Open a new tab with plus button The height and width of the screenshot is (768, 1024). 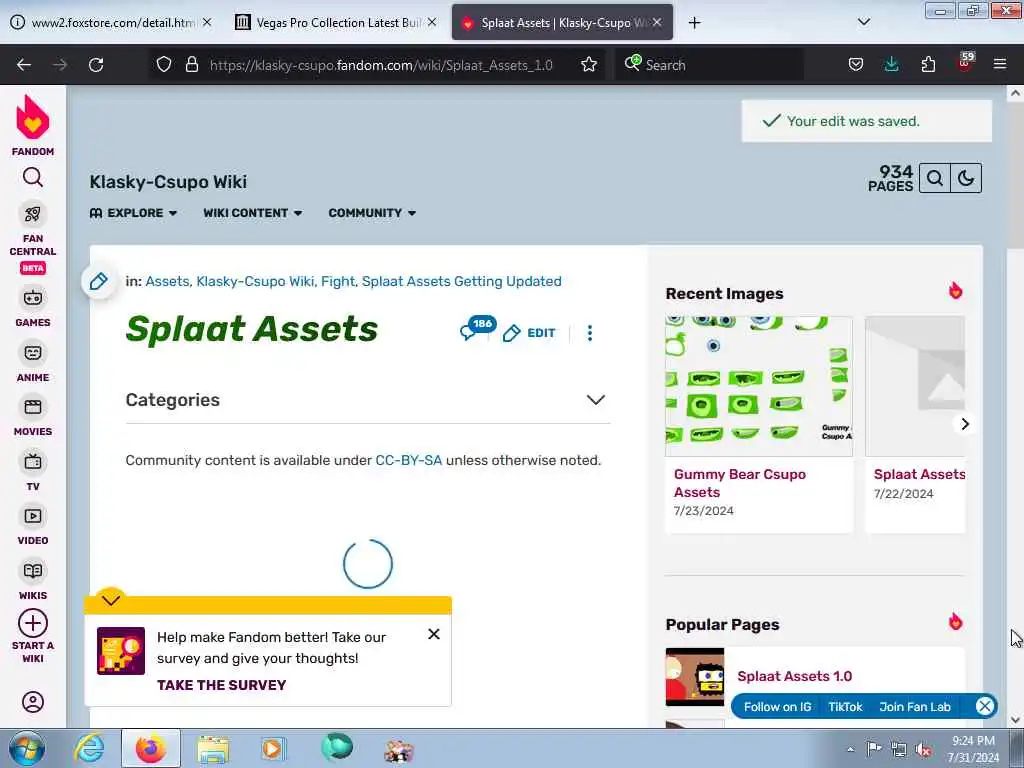click(x=694, y=23)
